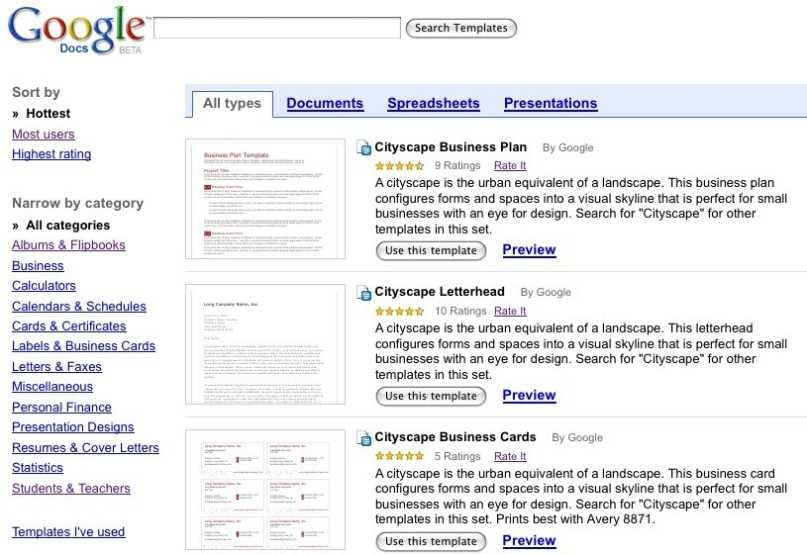Open Presentation Designs category
Screen dimensions: 807x554
pyautogui.click(x=73, y=427)
